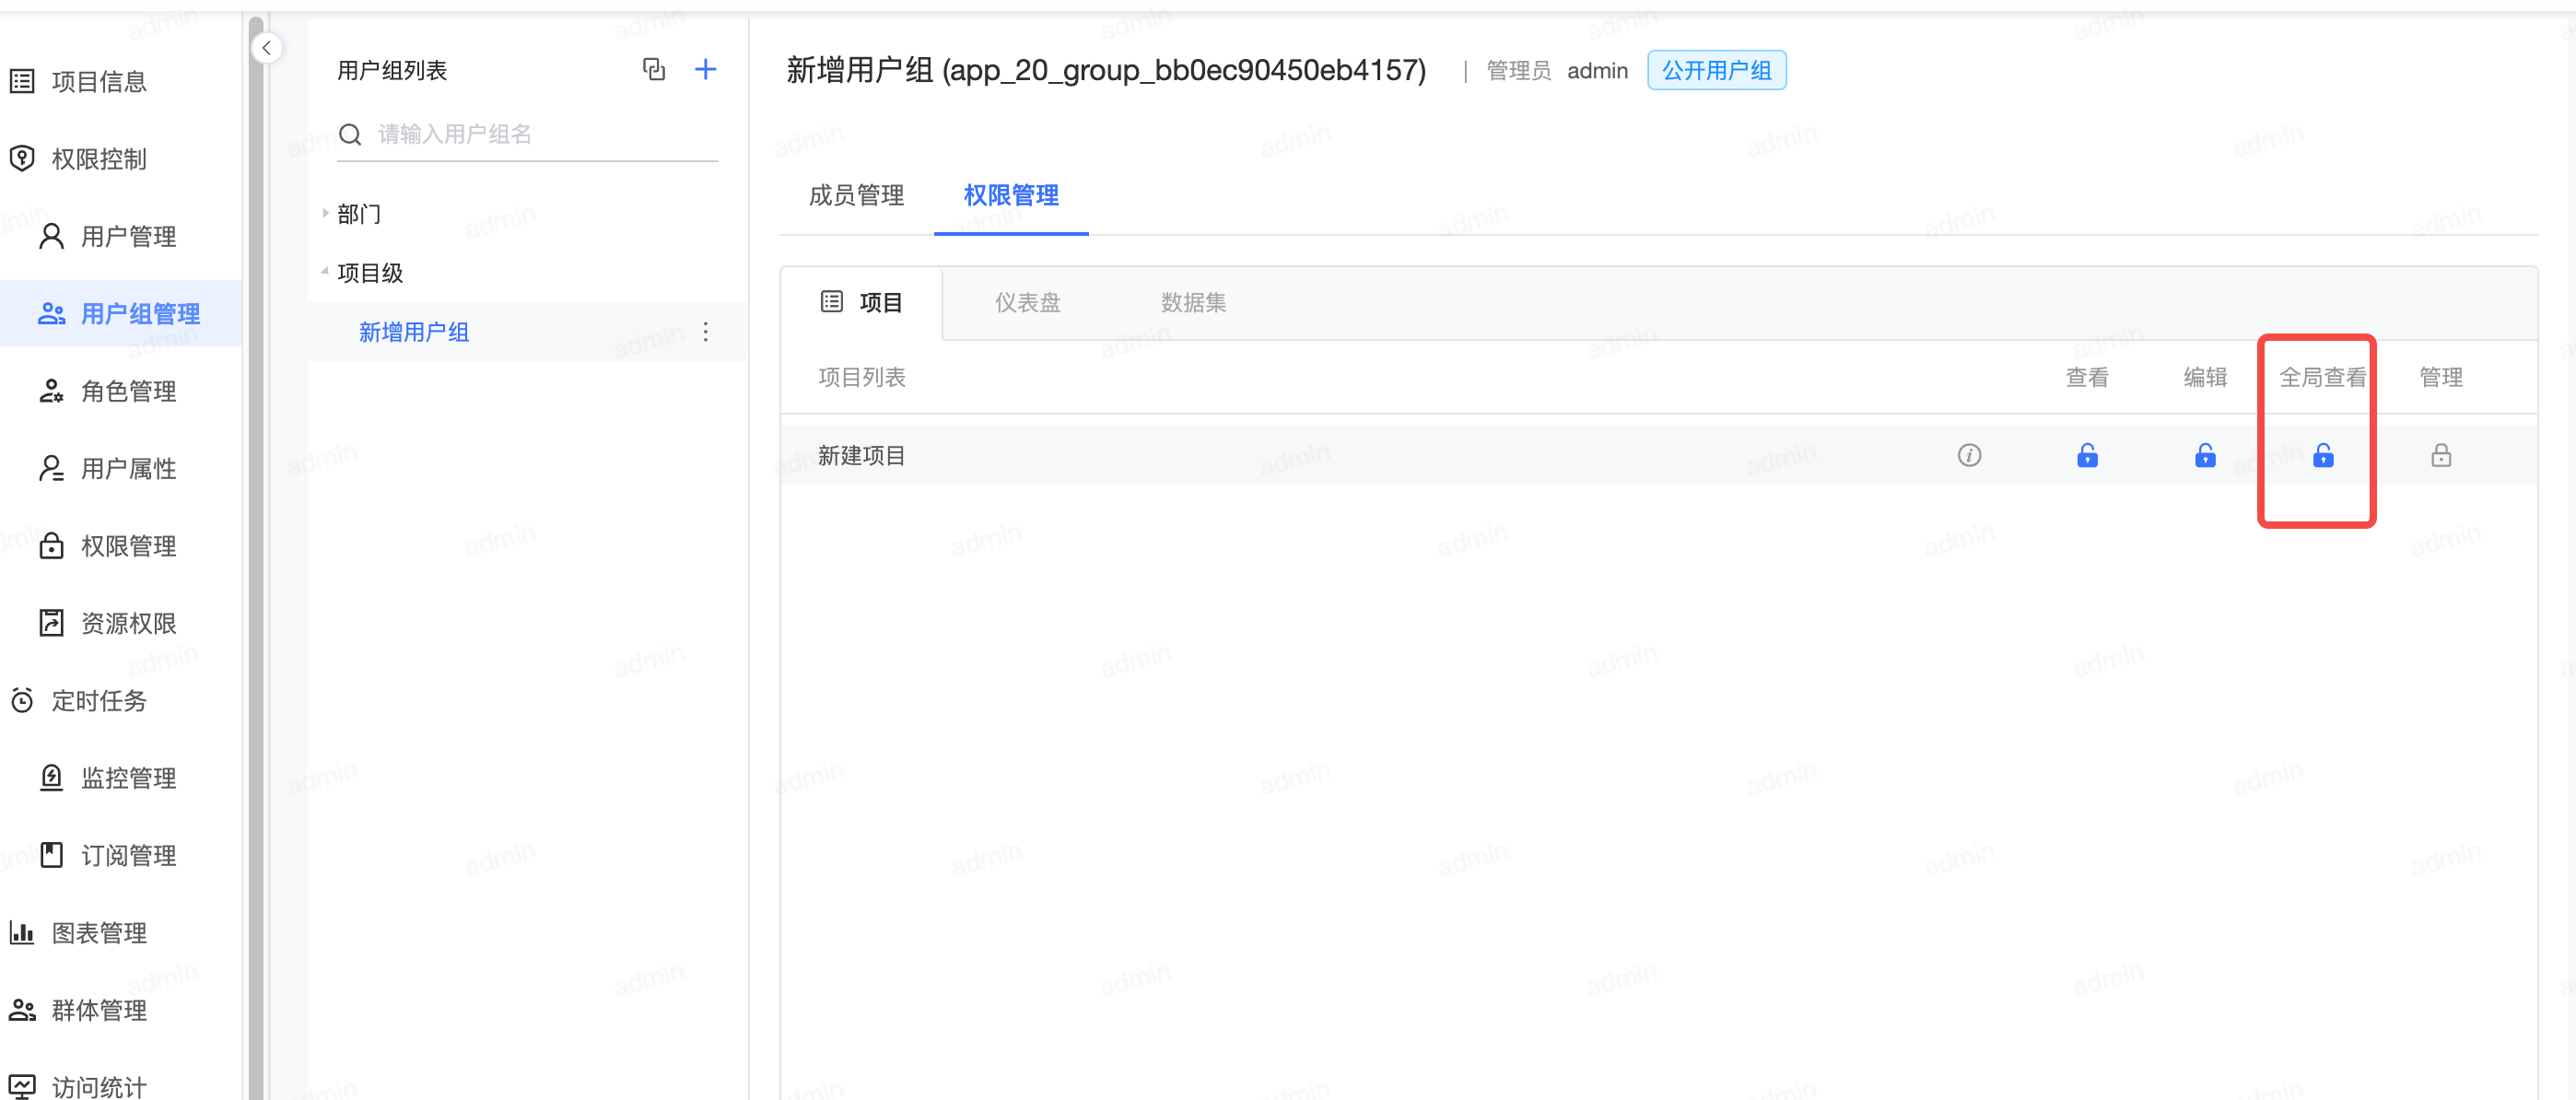
Task: Click the 查看 column header
Action: click(2087, 377)
